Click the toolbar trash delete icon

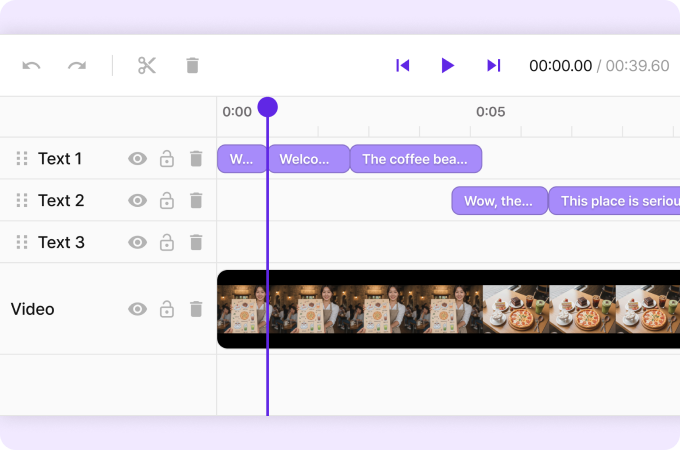(192, 66)
